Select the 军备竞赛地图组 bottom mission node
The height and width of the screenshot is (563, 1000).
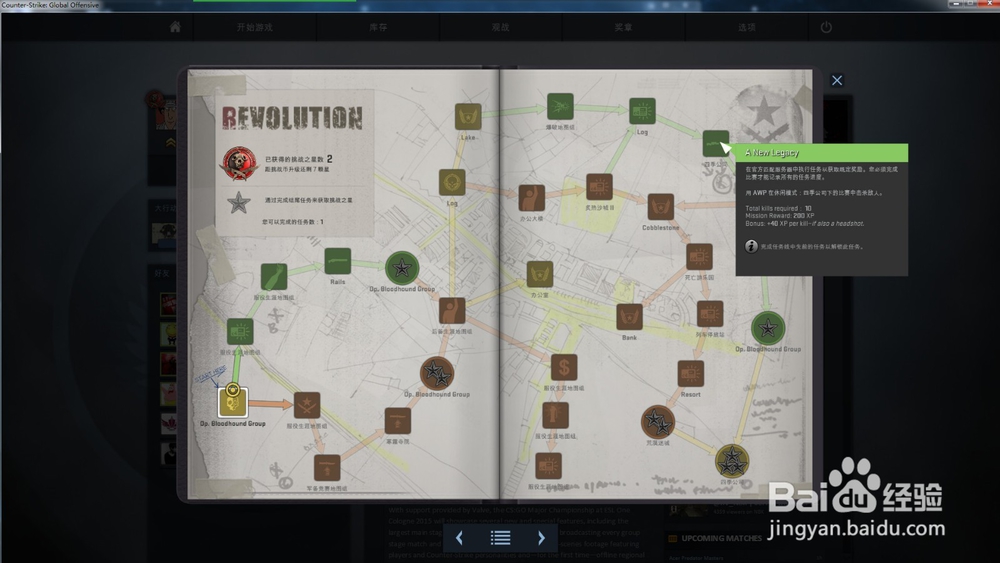[327, 469]
